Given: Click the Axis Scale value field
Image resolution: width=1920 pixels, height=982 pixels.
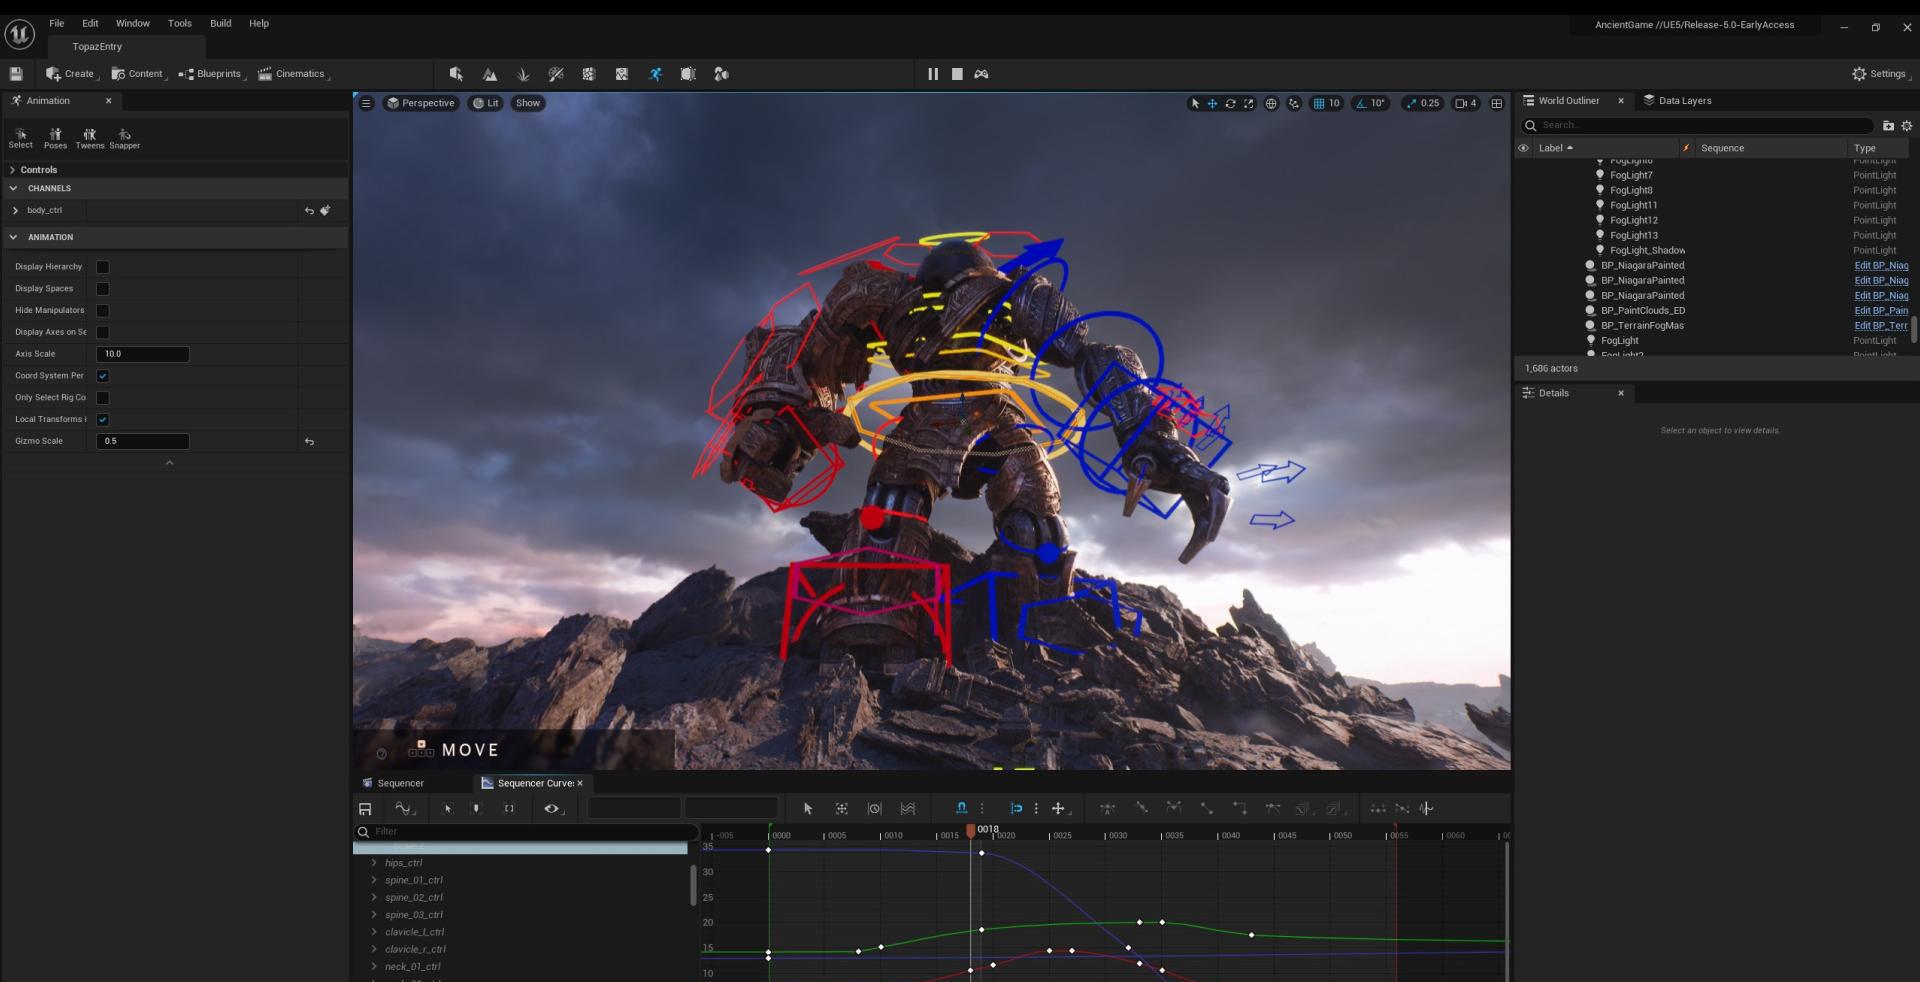Looking at the screenshot, I should [143, 354].
